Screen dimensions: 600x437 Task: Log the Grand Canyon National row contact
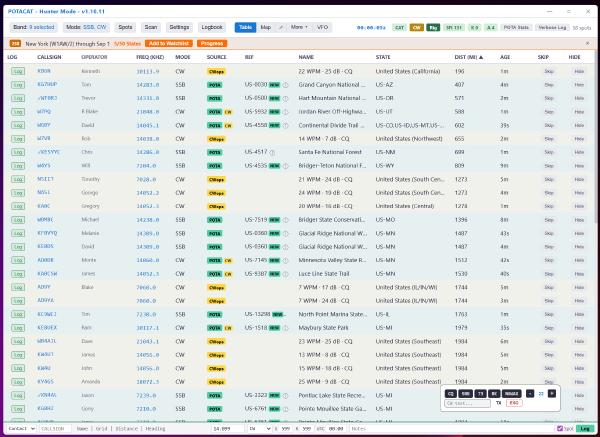click(x=18, y=85)
